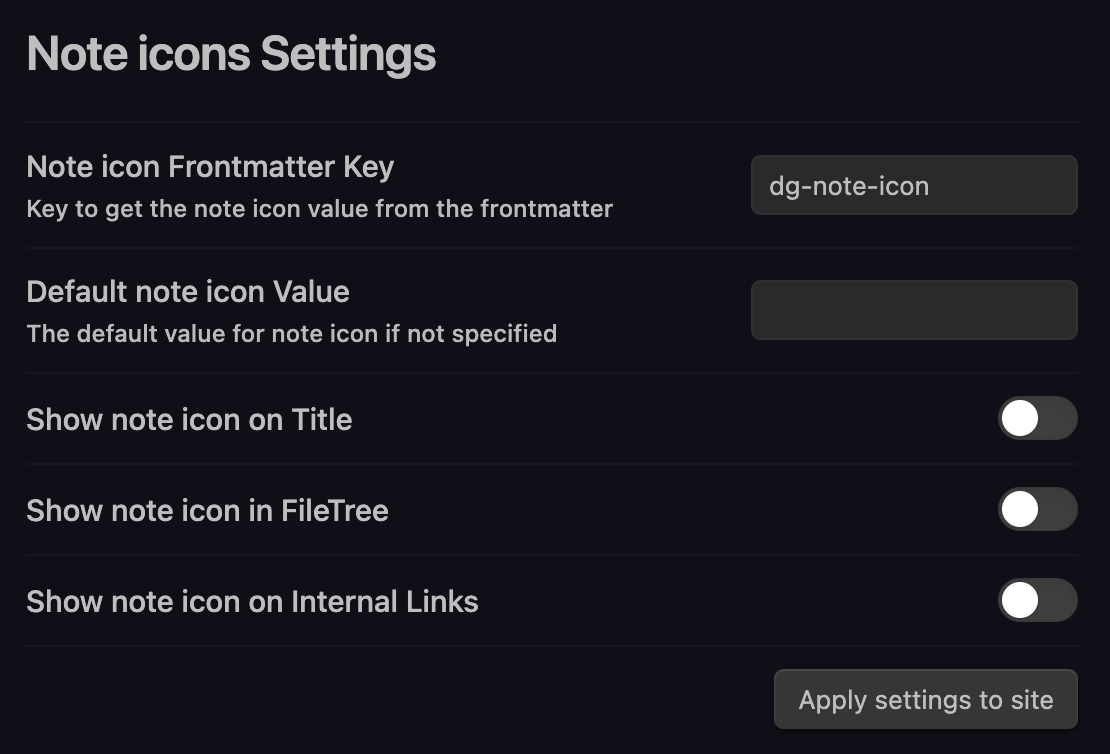Click the word Settings in the heading
1110x754 pixels.
348,54
